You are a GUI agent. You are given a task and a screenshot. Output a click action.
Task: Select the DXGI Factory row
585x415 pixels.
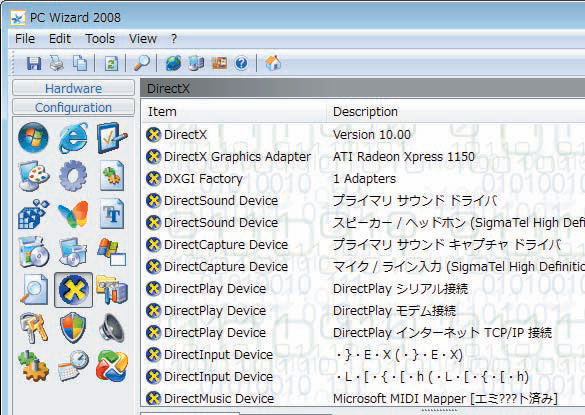(x=363, y=178)
